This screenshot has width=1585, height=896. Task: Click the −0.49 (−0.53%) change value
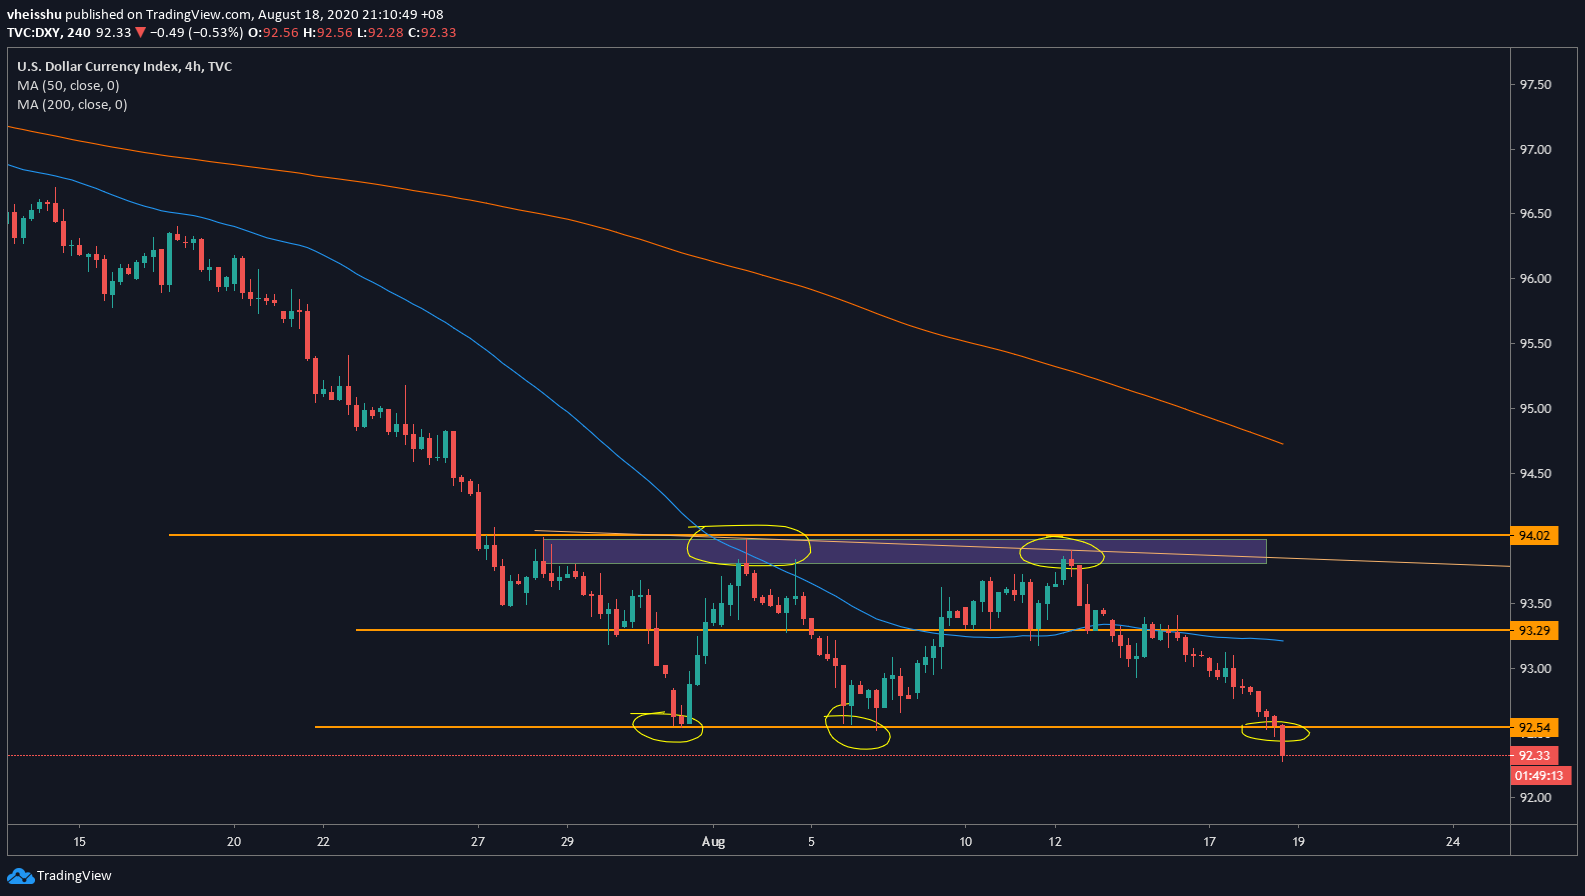(196, 32)
